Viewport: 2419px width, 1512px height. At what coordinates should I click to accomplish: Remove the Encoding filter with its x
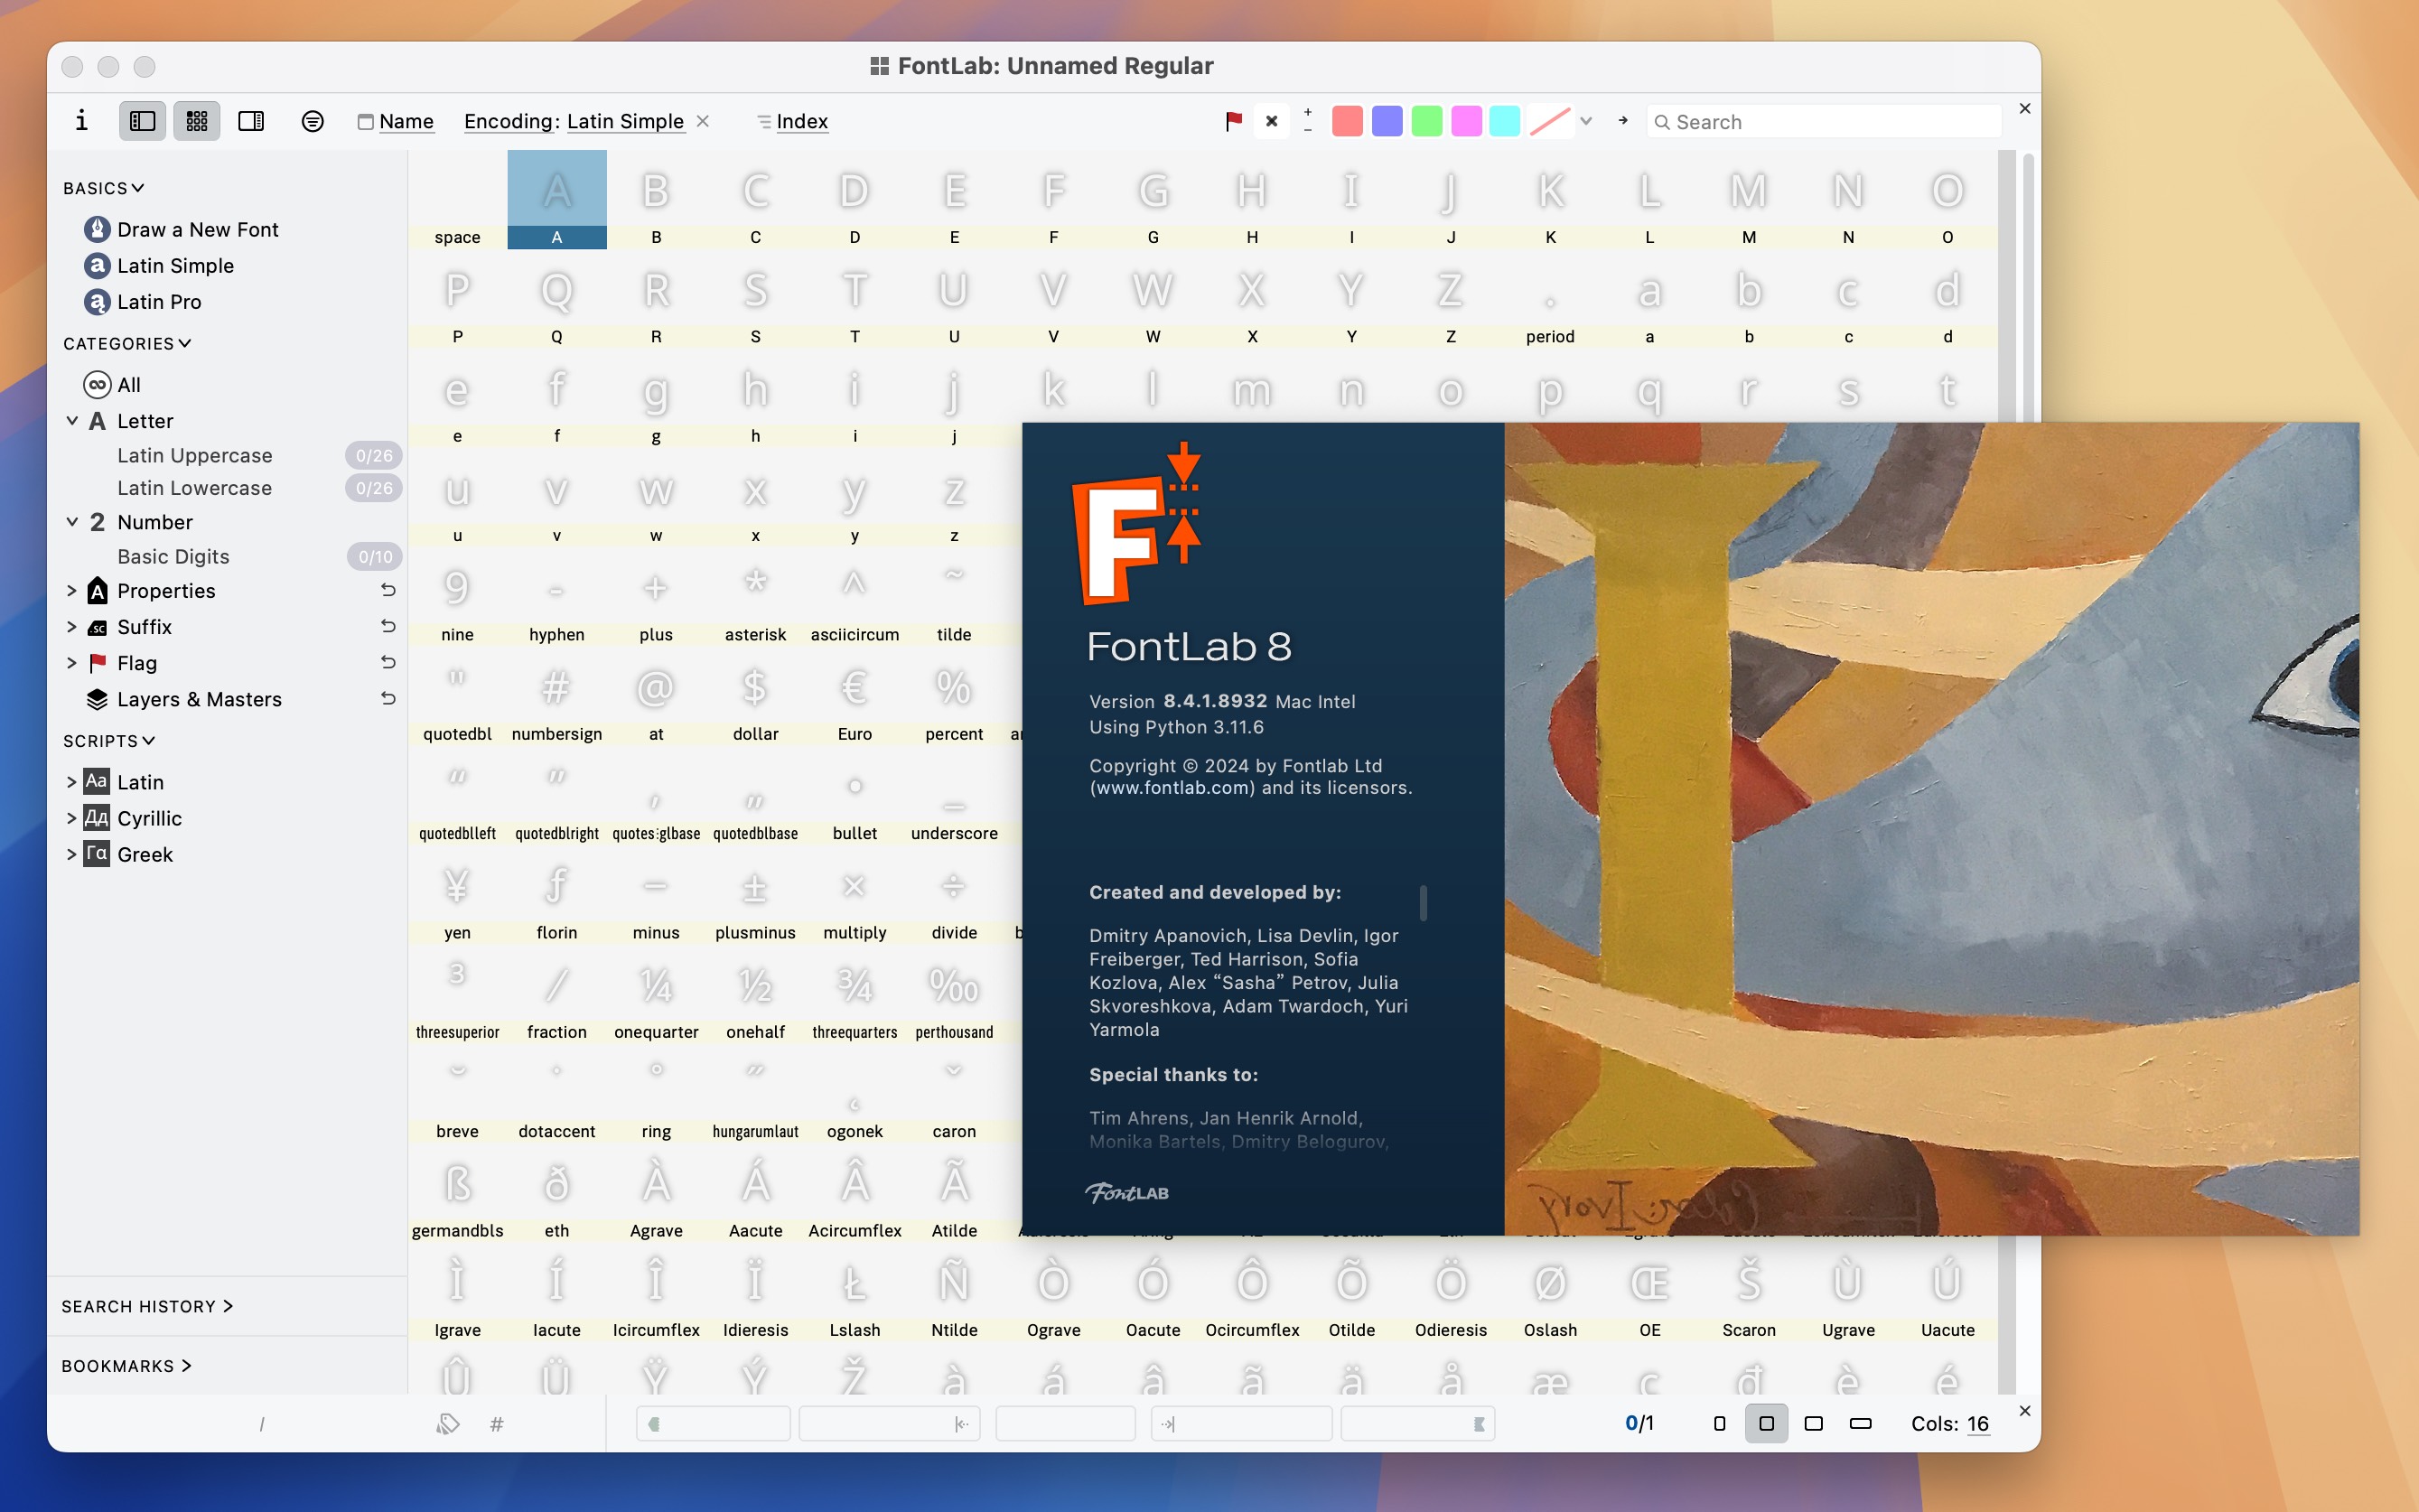703,121
